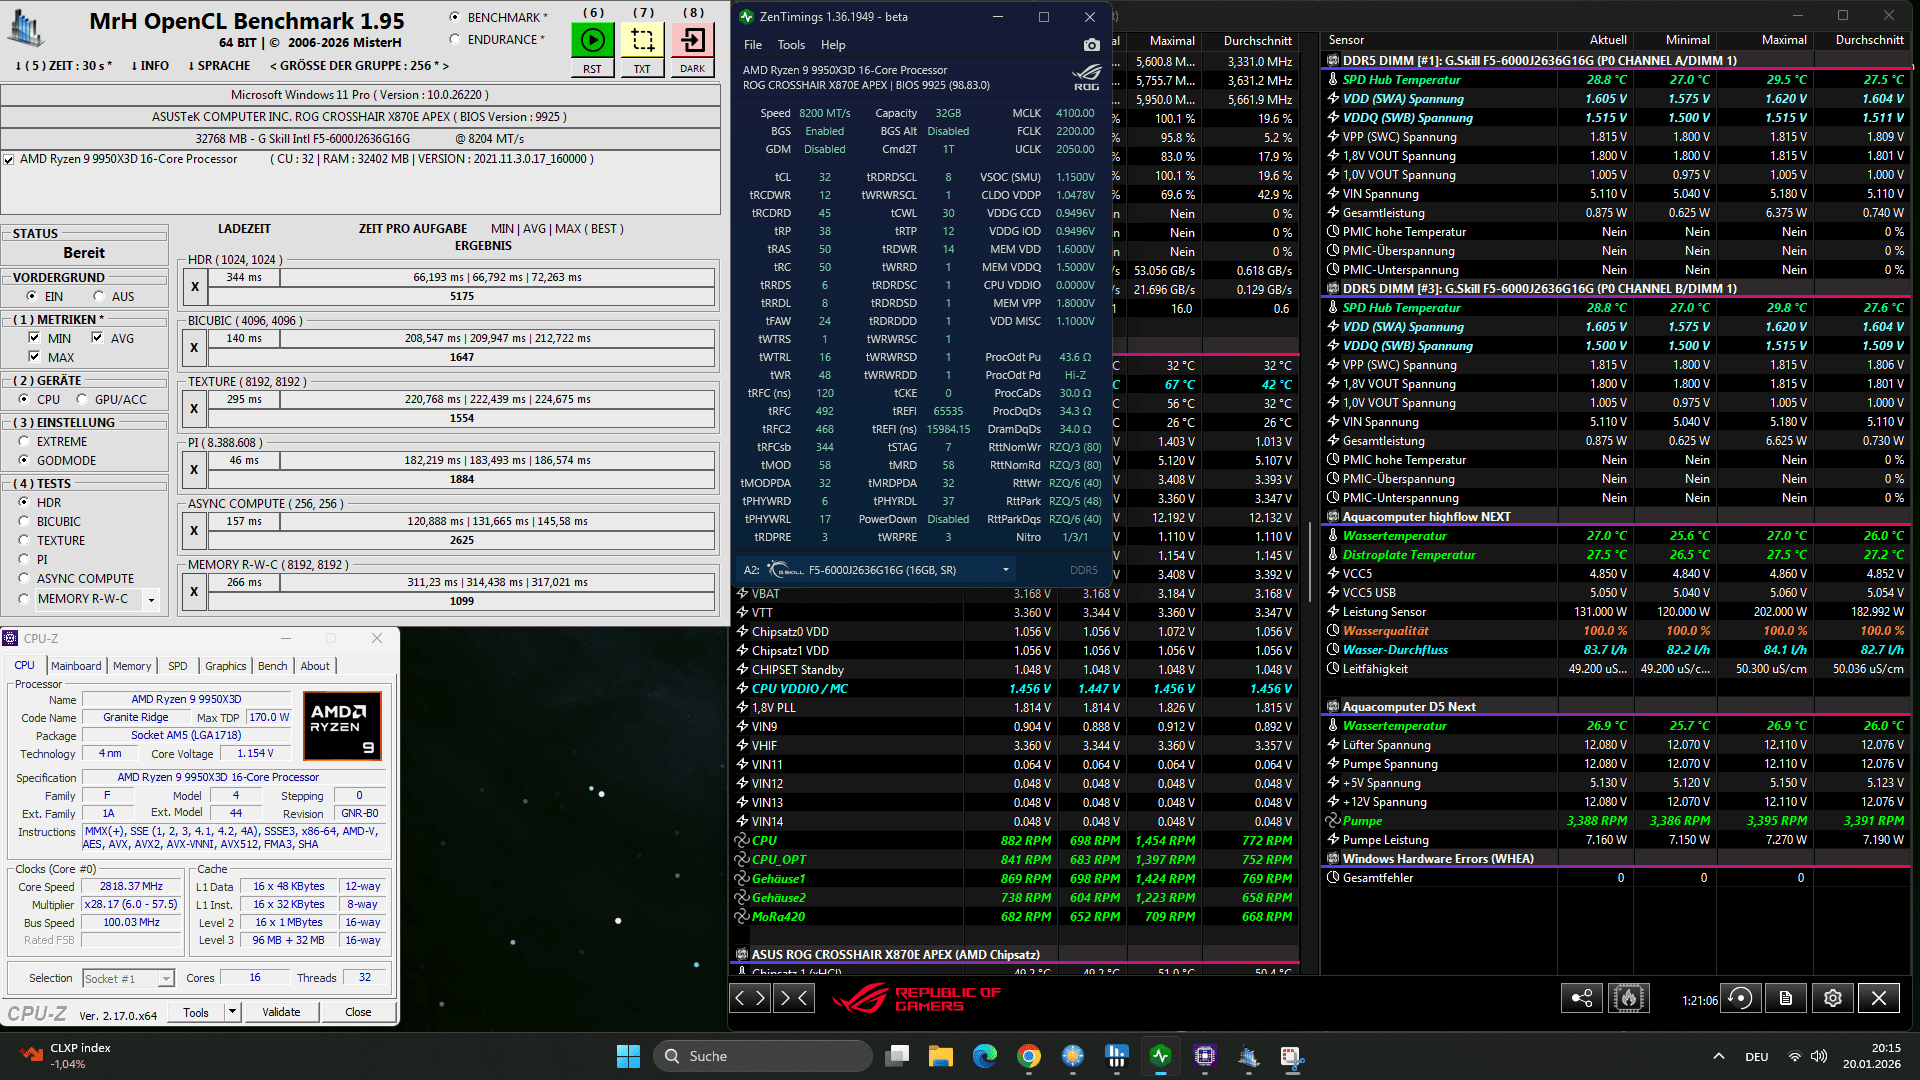Select the GPU/ACC device radio button
The width and height of the screenshot is (1920, 1080).
click(81, 399)
